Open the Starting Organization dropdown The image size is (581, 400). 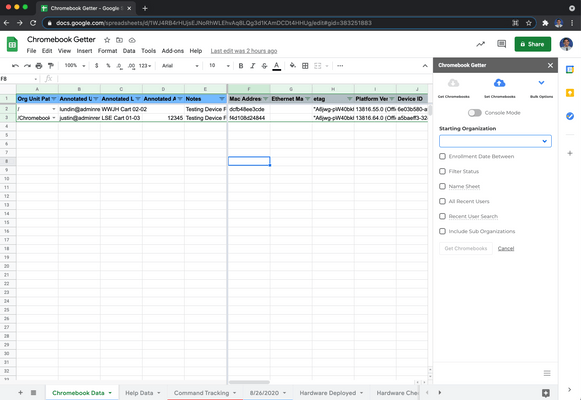[495, 141]
